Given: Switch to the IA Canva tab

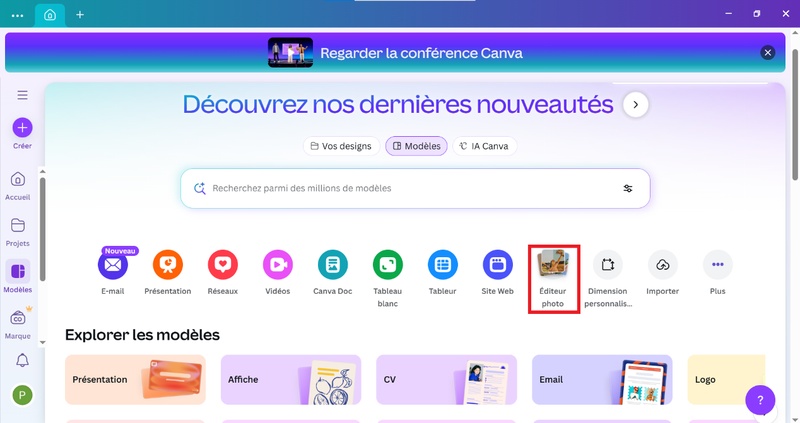Looking at the screenshot, I should [x=485, y=146].
